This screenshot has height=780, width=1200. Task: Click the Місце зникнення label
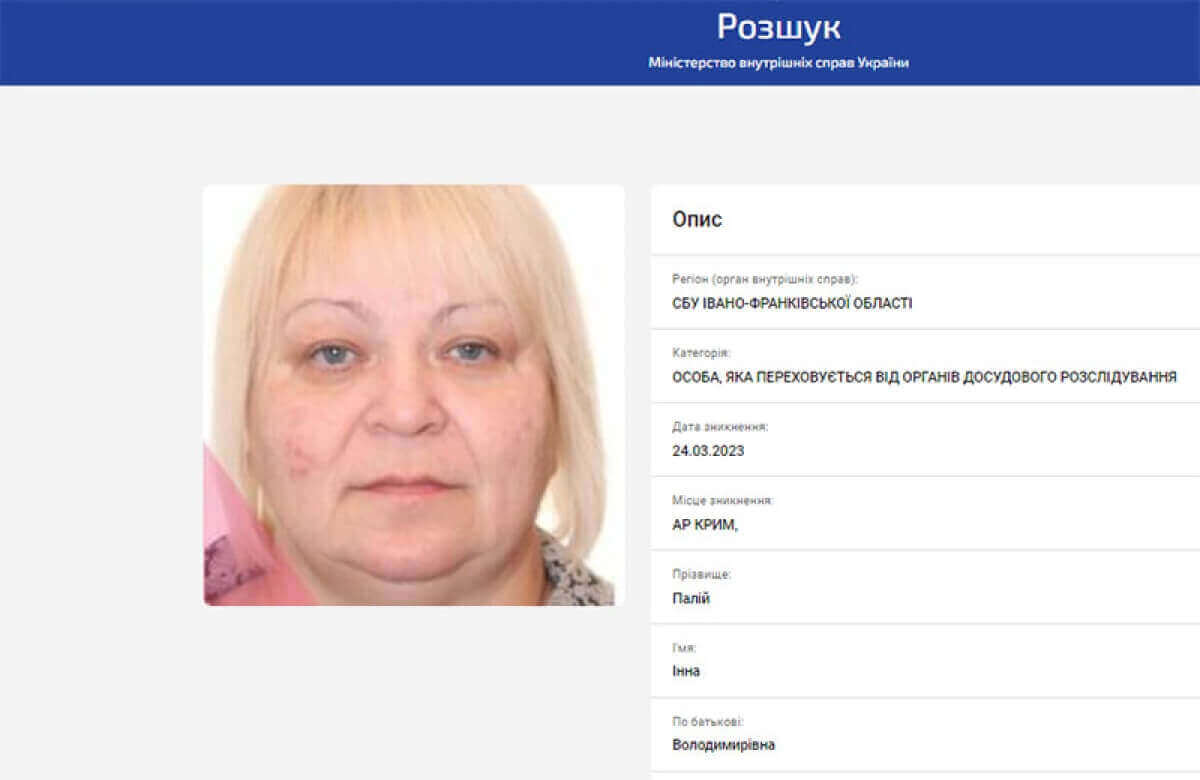722,500
